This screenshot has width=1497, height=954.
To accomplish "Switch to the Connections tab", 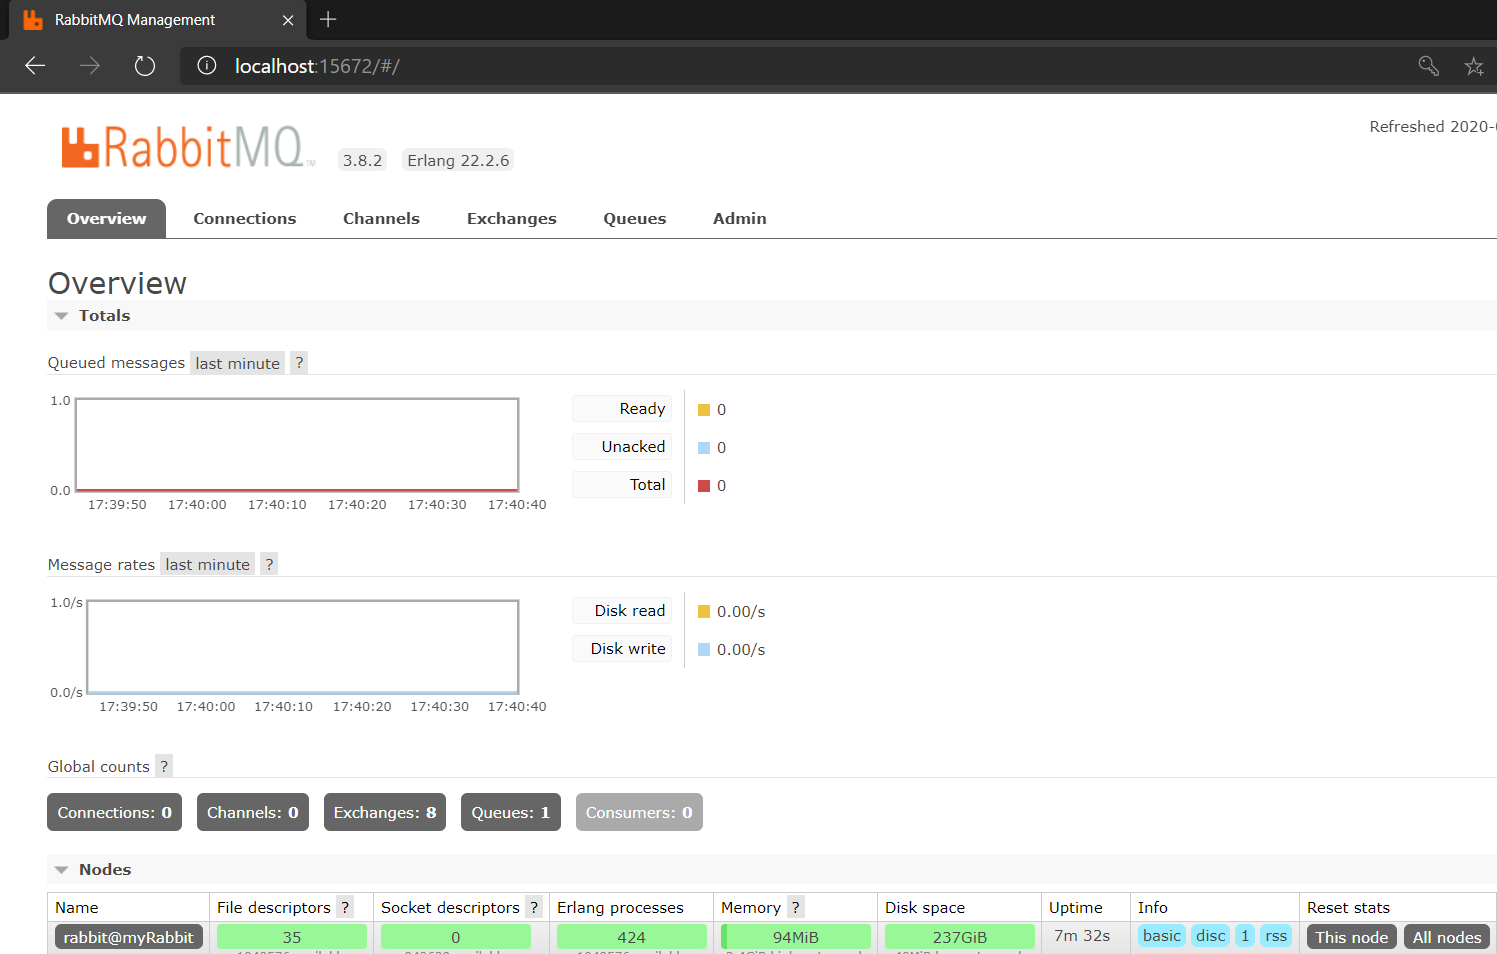I will pos(245,219).
